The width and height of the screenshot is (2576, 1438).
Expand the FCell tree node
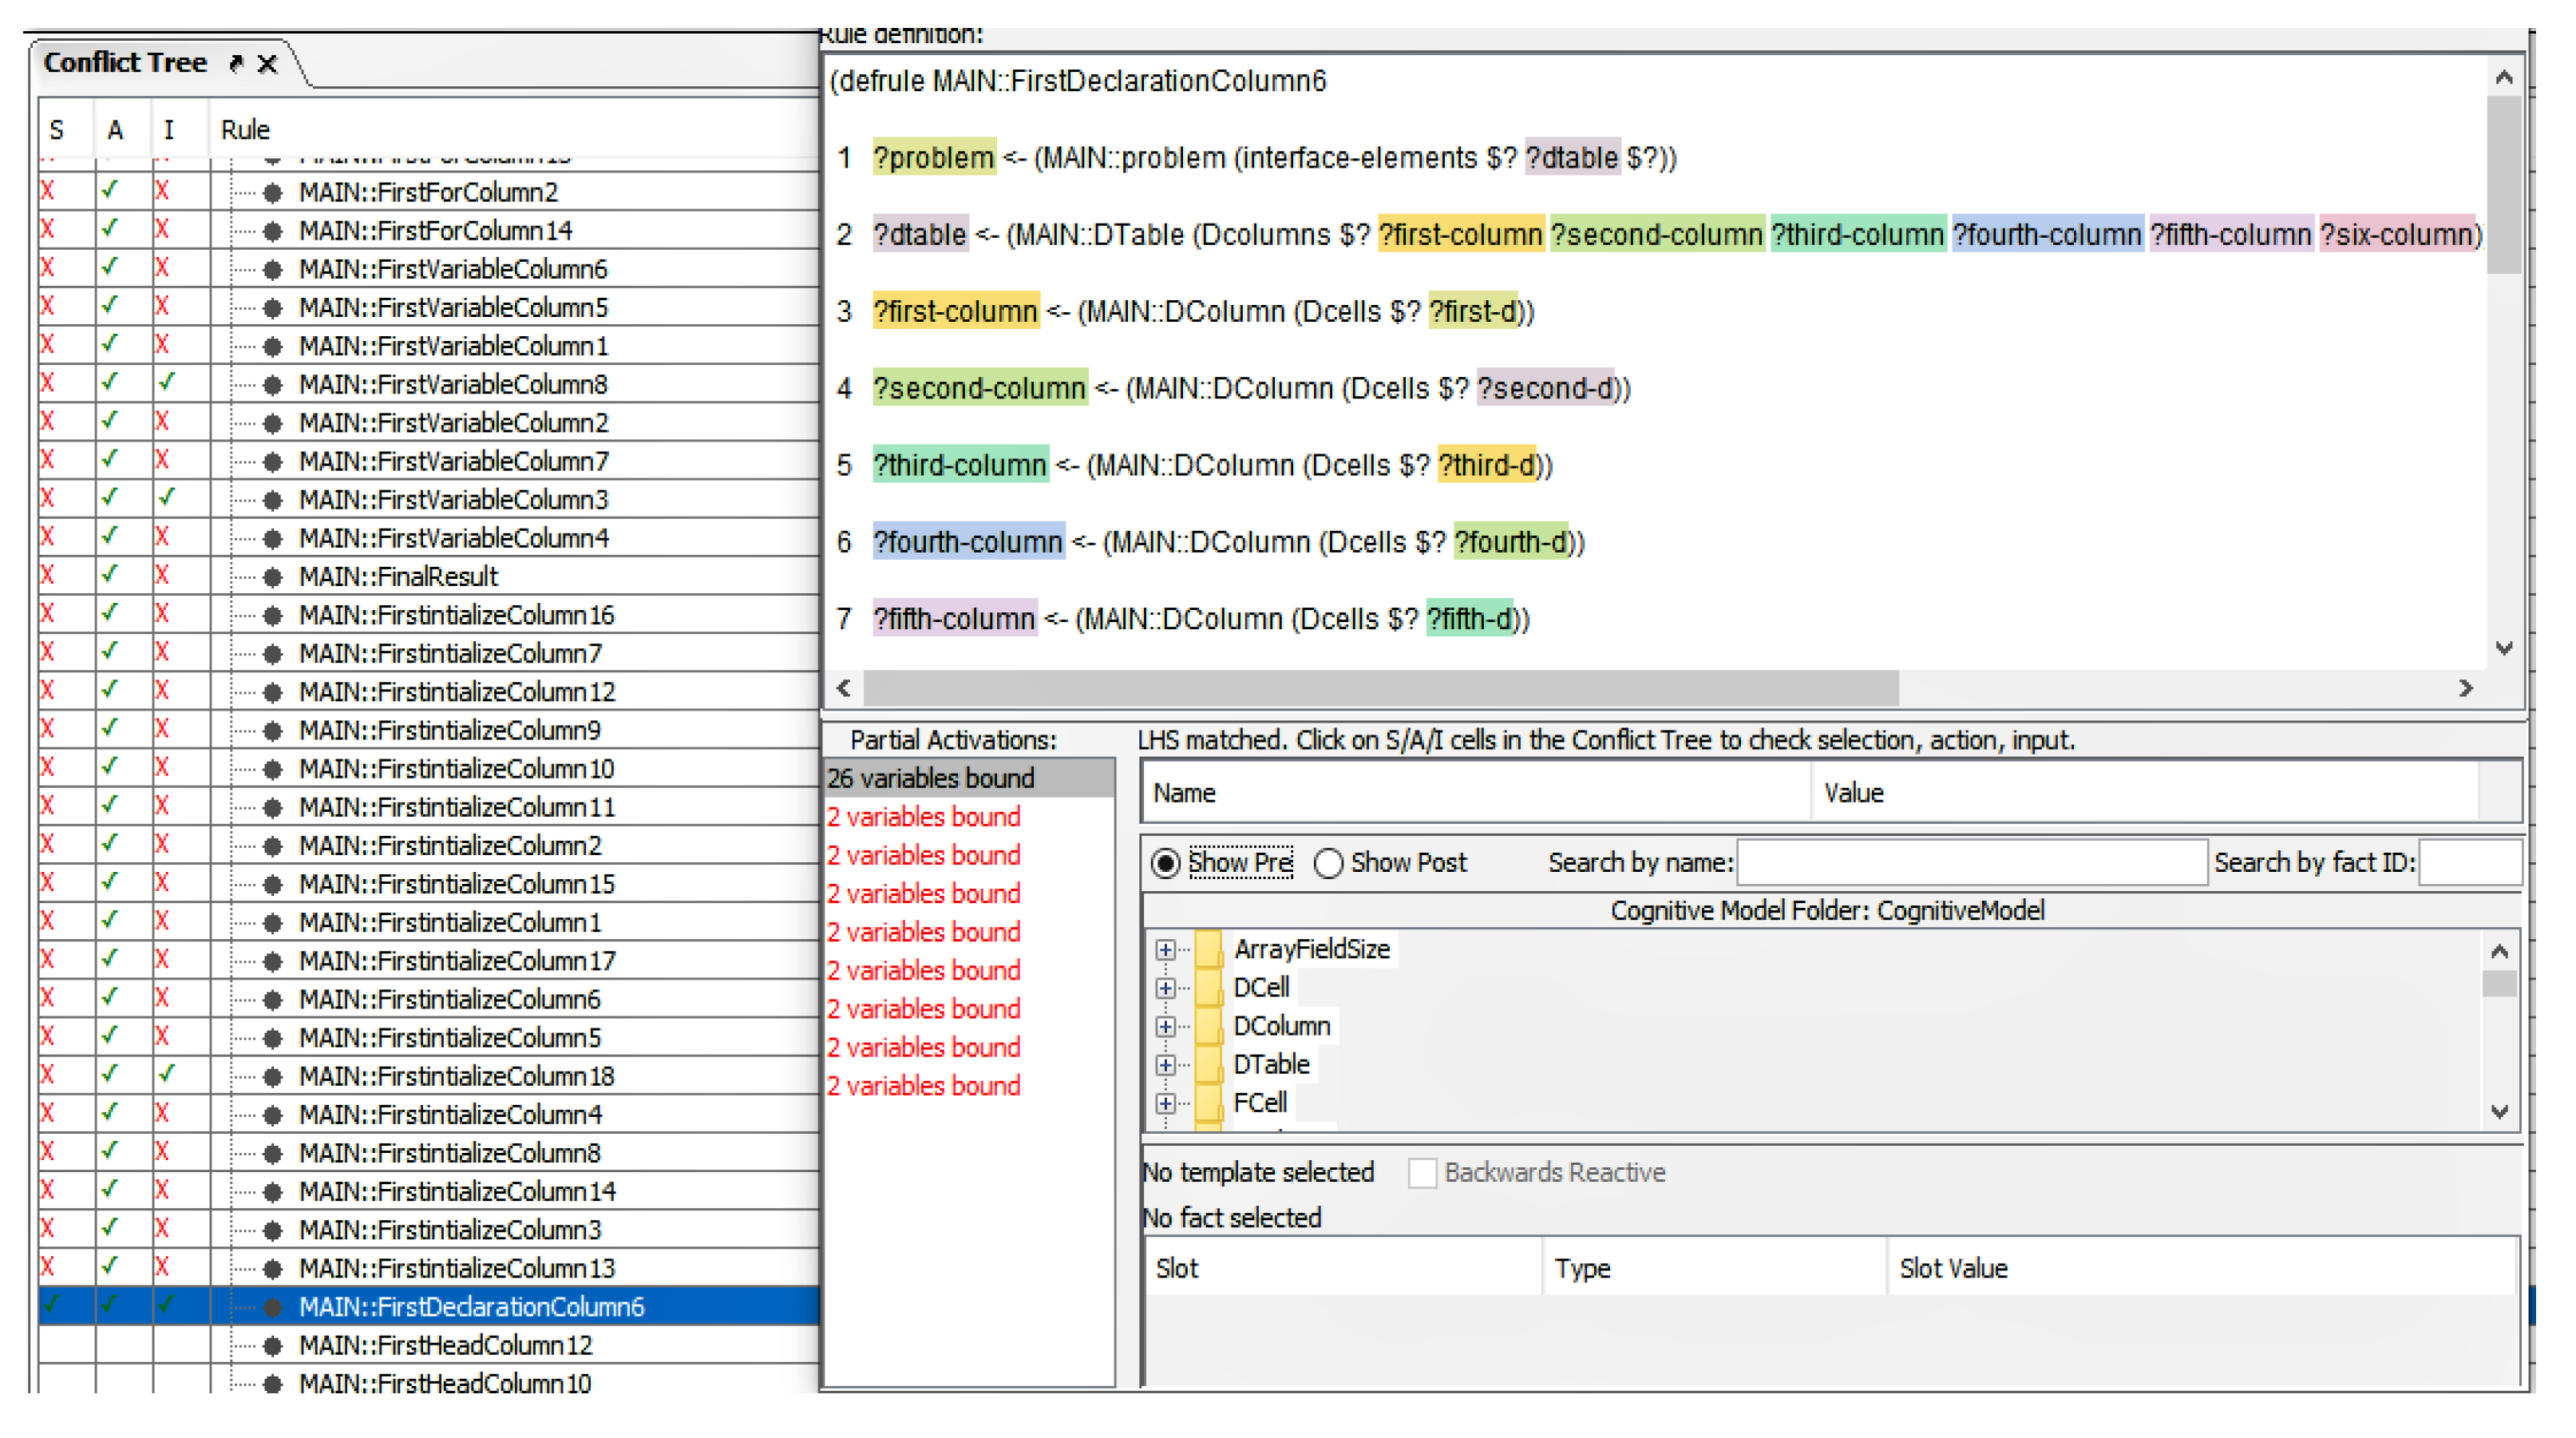pyautogui.click(x=1165, y=1104)
